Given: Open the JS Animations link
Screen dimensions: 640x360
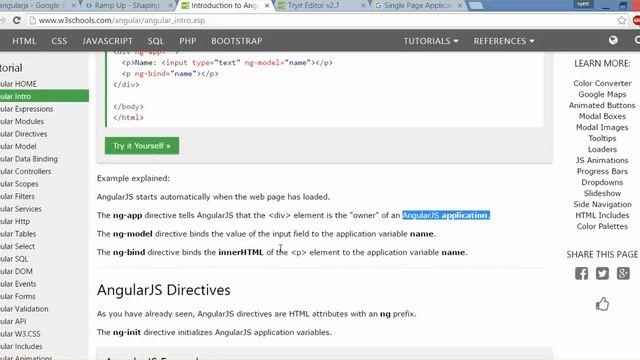Looking at the screenshot, I should tap(602, 160).
